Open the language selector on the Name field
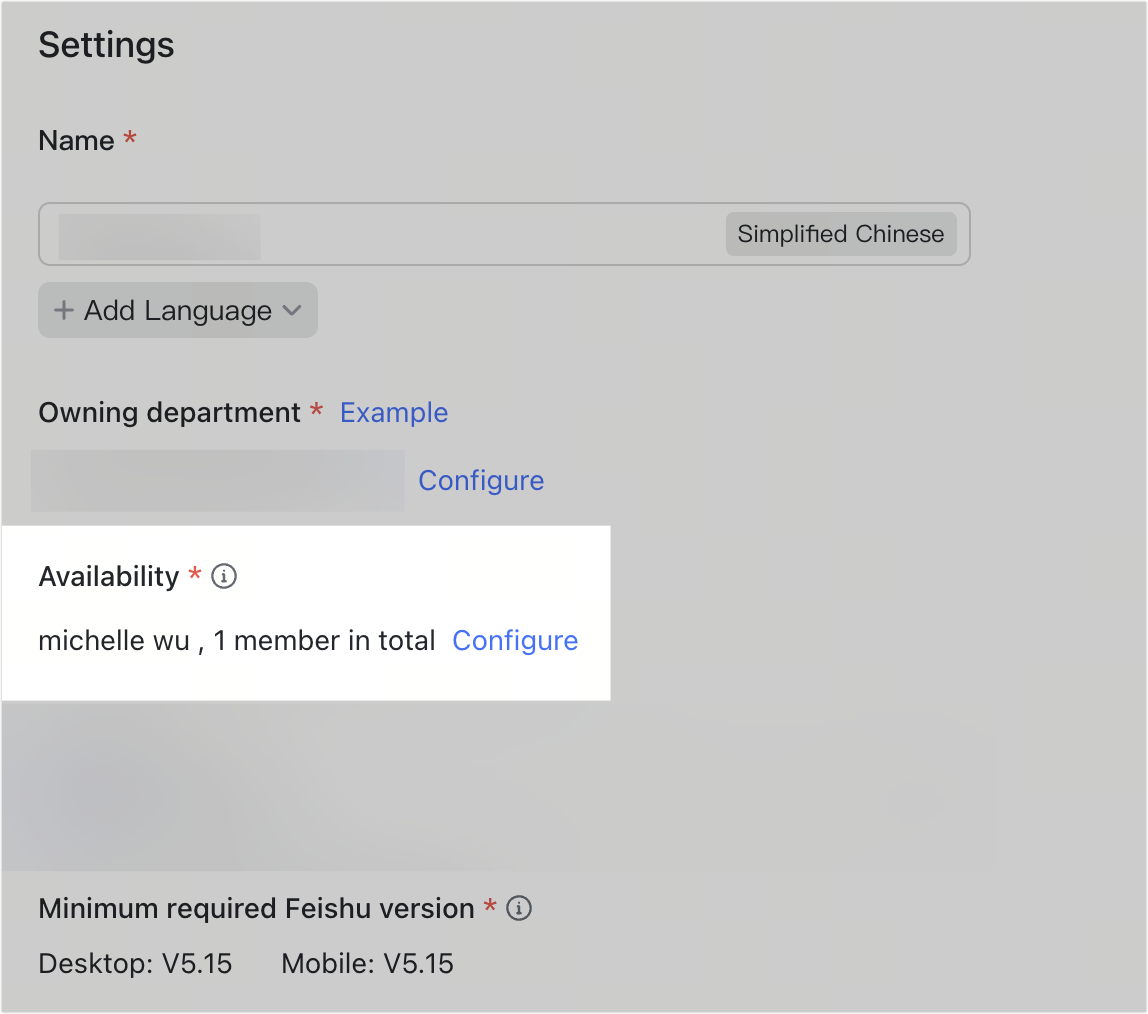Image resolution: width=1148 pixels, height=1014 pixels. point(840,234)
